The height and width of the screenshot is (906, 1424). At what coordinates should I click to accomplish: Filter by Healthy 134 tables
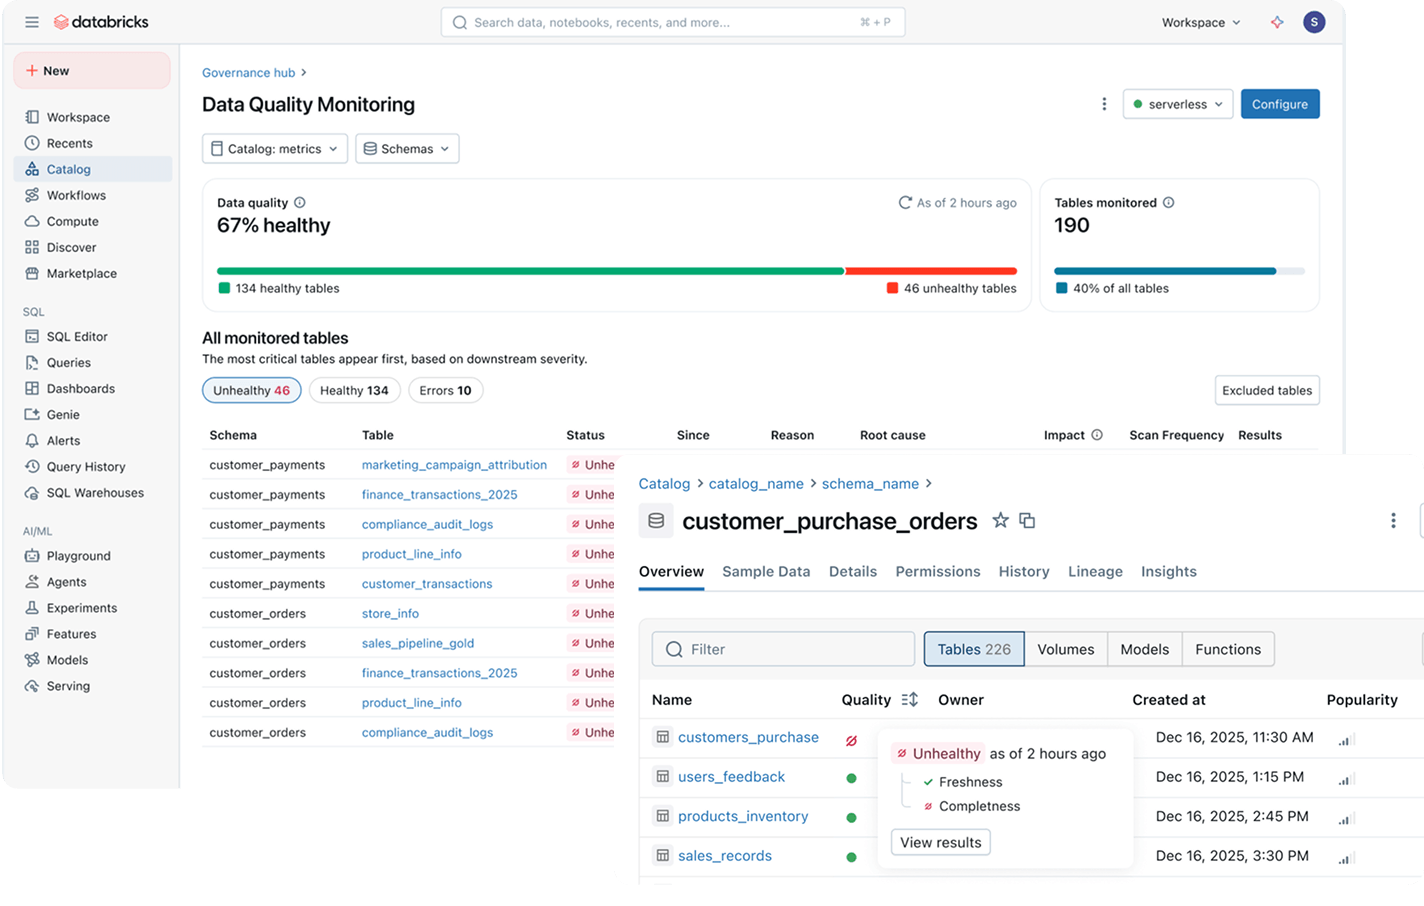(354, 390)
